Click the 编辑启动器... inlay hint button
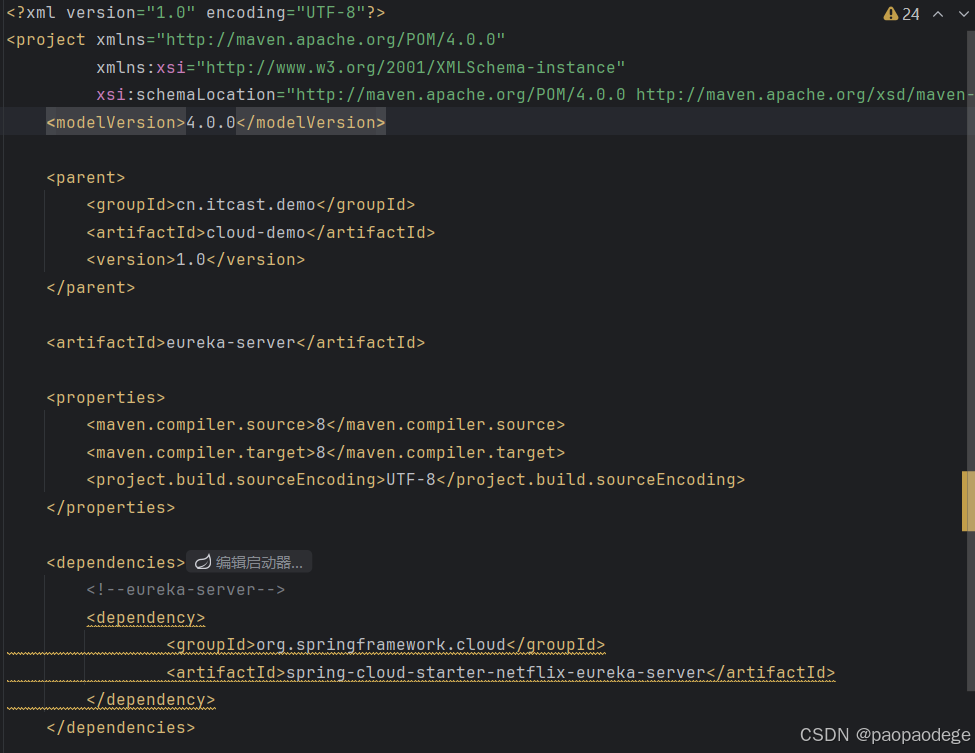Image resolution: width=975 pixels, height=753 pixels. [x=249, y=562]
